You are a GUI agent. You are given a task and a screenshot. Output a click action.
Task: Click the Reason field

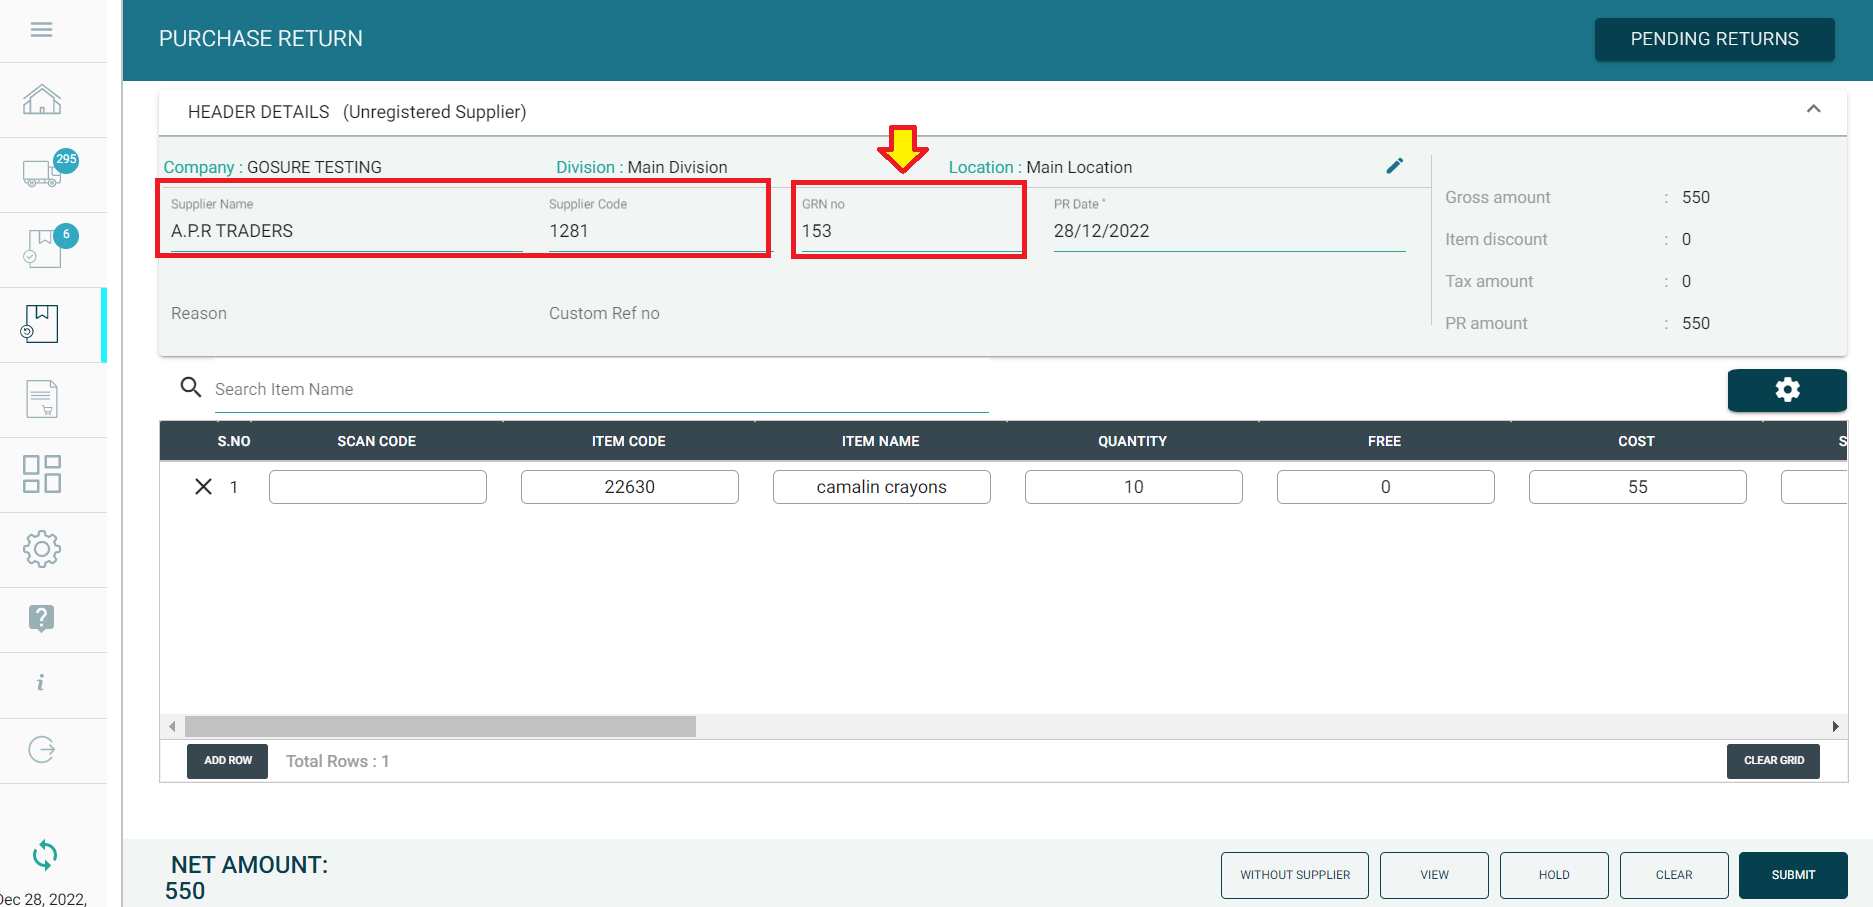(x=347, y=314)
